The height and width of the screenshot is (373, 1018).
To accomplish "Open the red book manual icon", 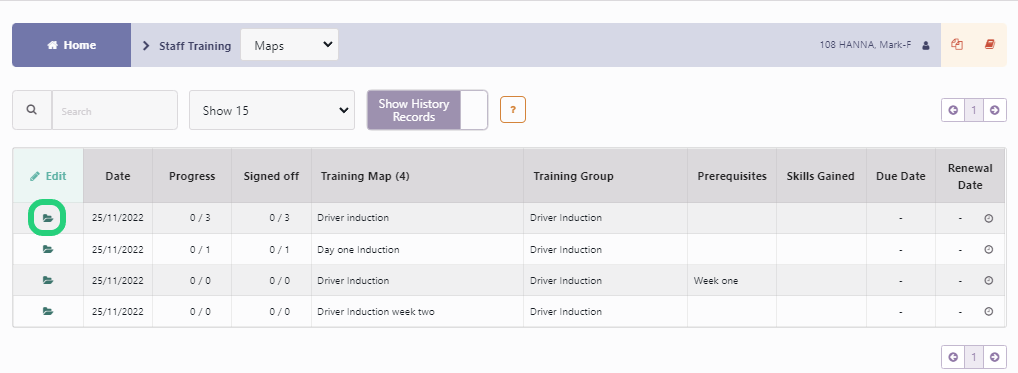I will (x=989, y=45).
